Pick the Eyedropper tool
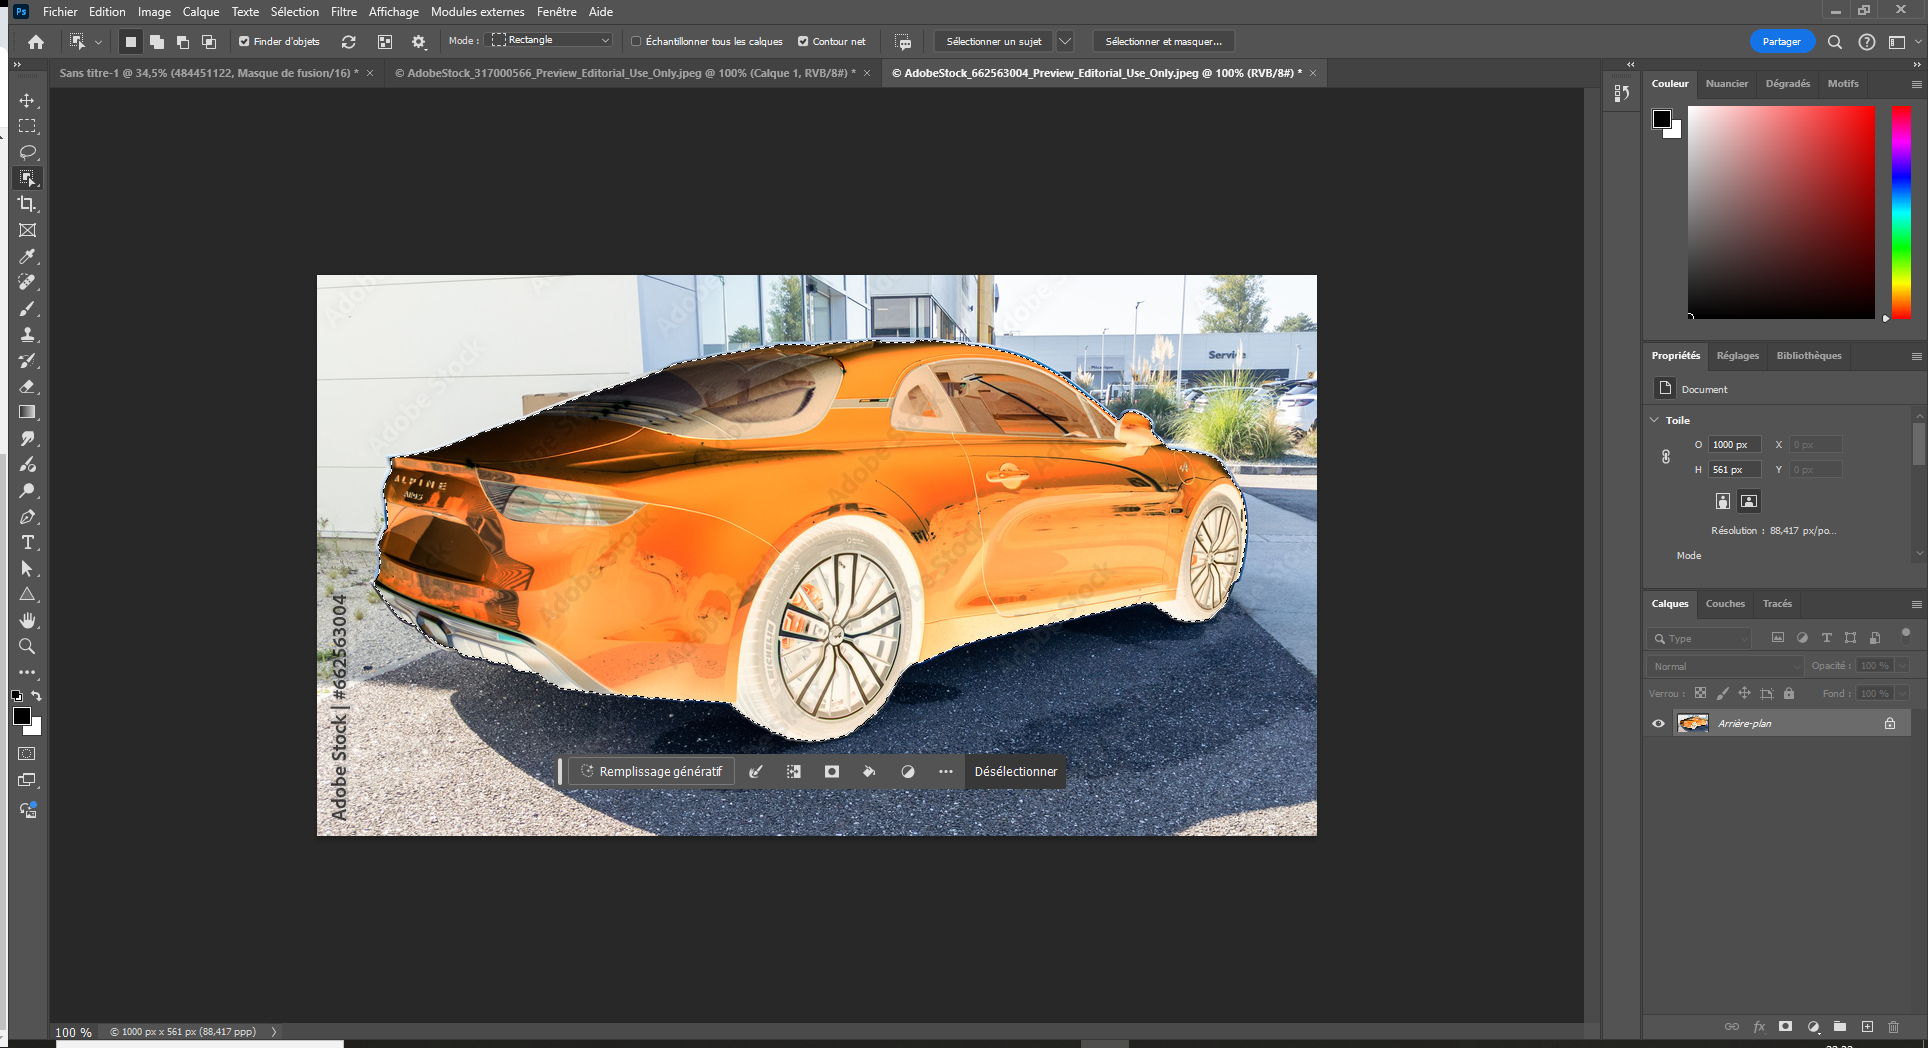 [27, 256]
